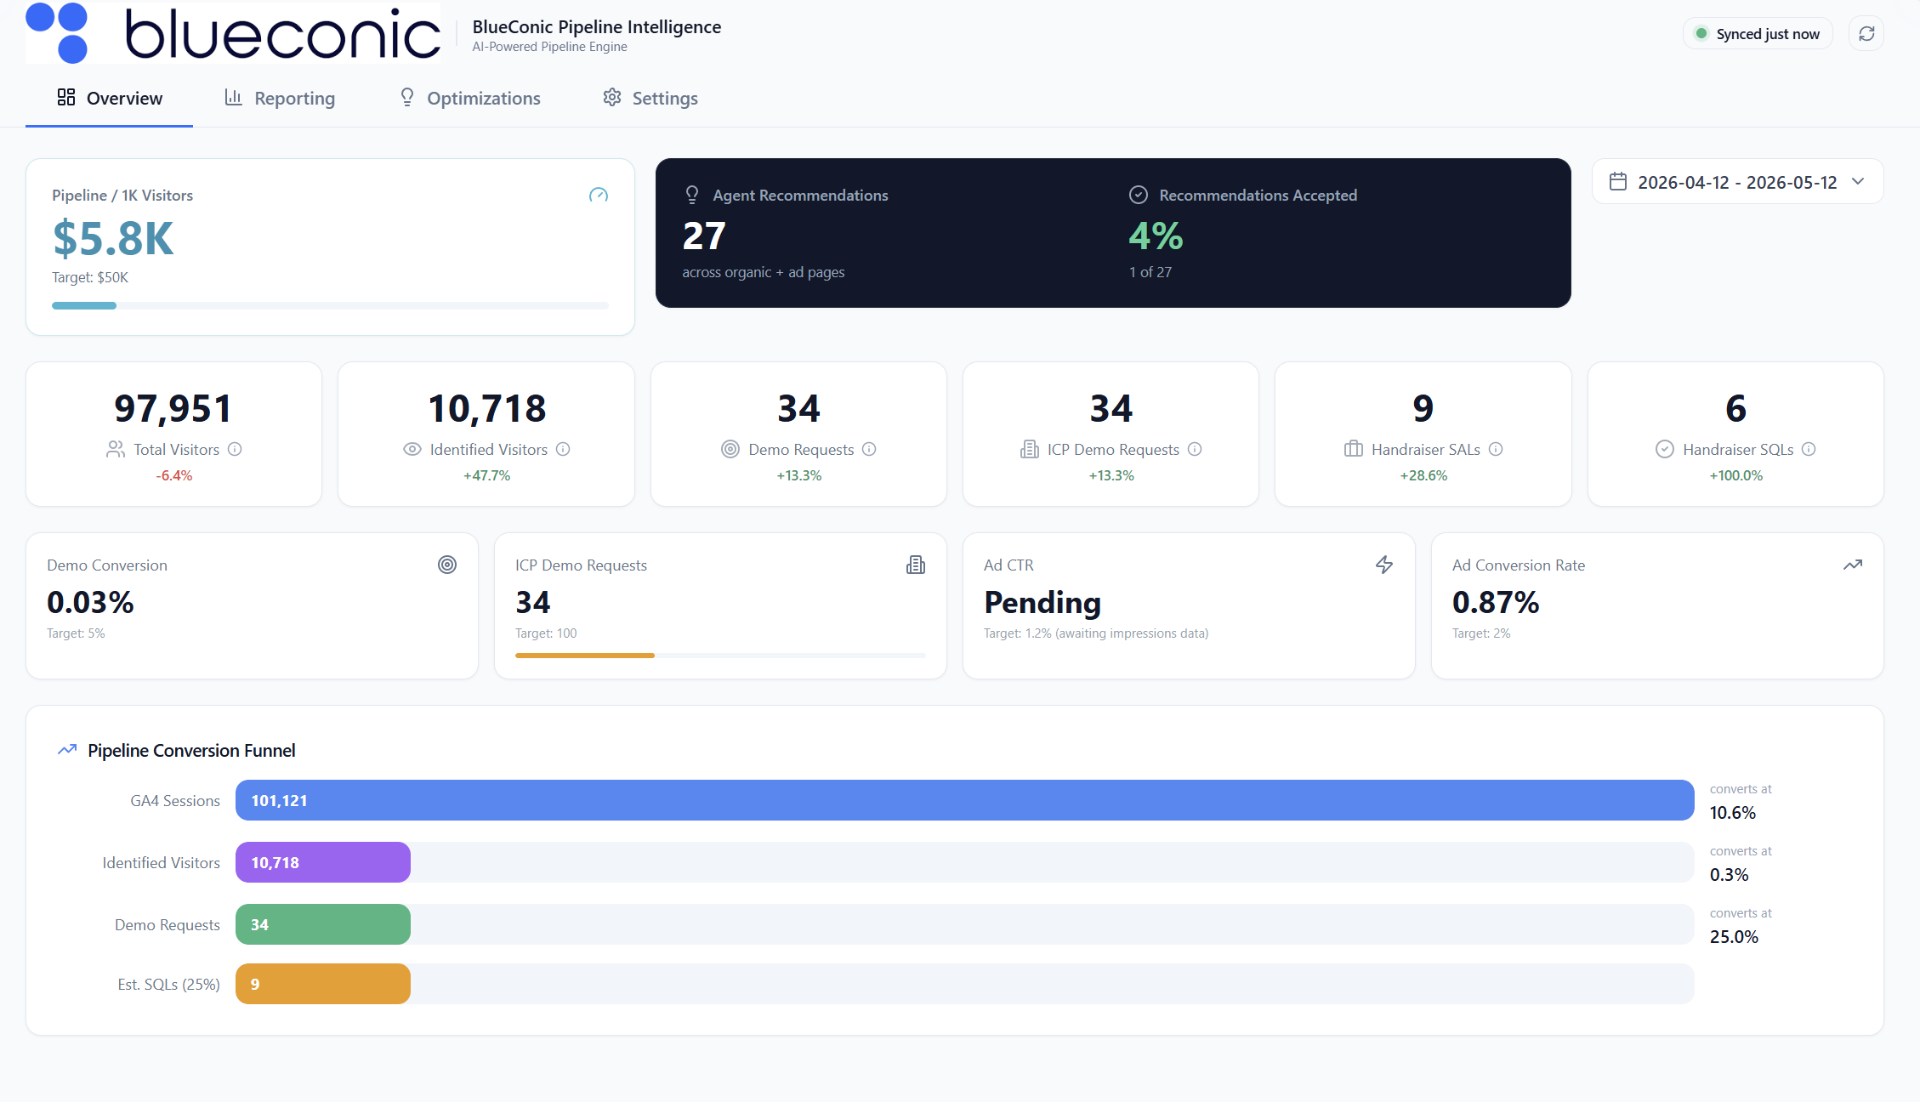The image size is (1920, 1102).
Task: Click info icon next to Handraiser SALs
Action: [1496, 449]
